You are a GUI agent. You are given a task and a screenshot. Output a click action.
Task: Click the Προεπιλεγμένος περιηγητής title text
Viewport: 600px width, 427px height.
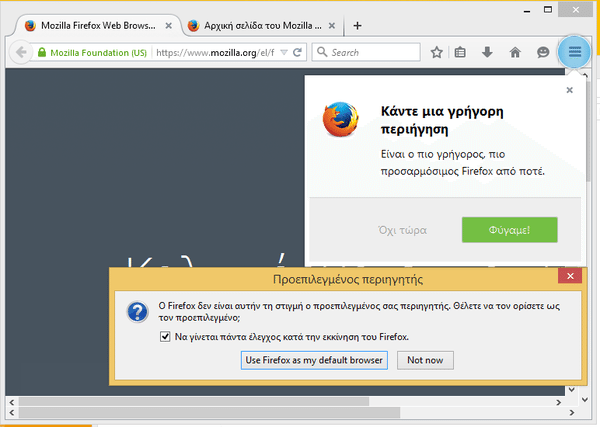348,279
